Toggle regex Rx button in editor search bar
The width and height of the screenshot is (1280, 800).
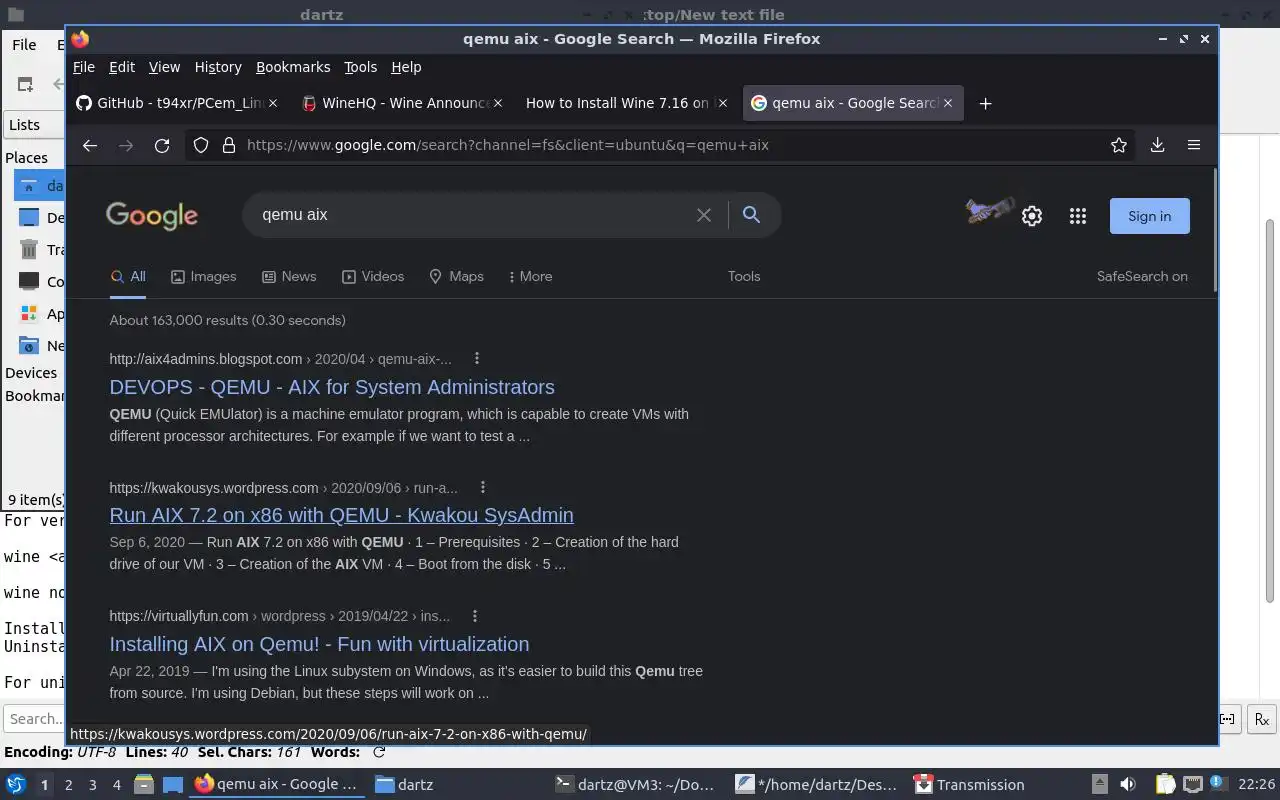1262,719
